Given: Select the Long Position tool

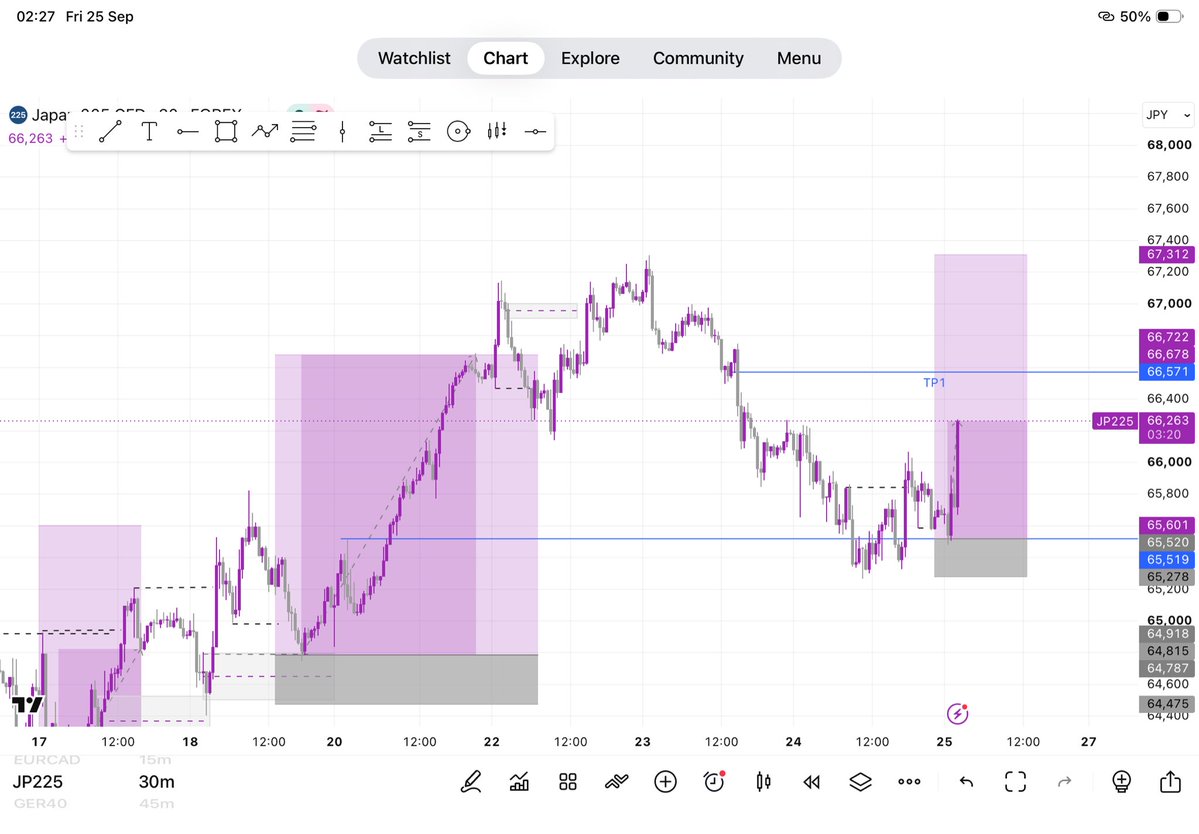Looking at the screenshot, I should pyautogui.click(x=380, y=131).
